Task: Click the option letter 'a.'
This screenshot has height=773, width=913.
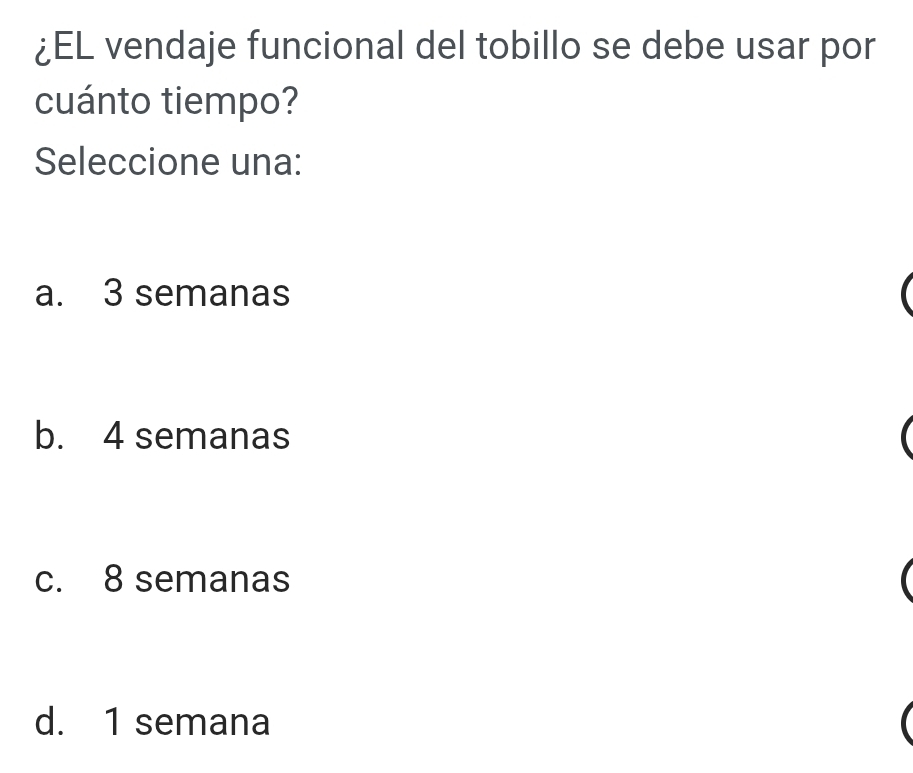Action: point(49,293)
